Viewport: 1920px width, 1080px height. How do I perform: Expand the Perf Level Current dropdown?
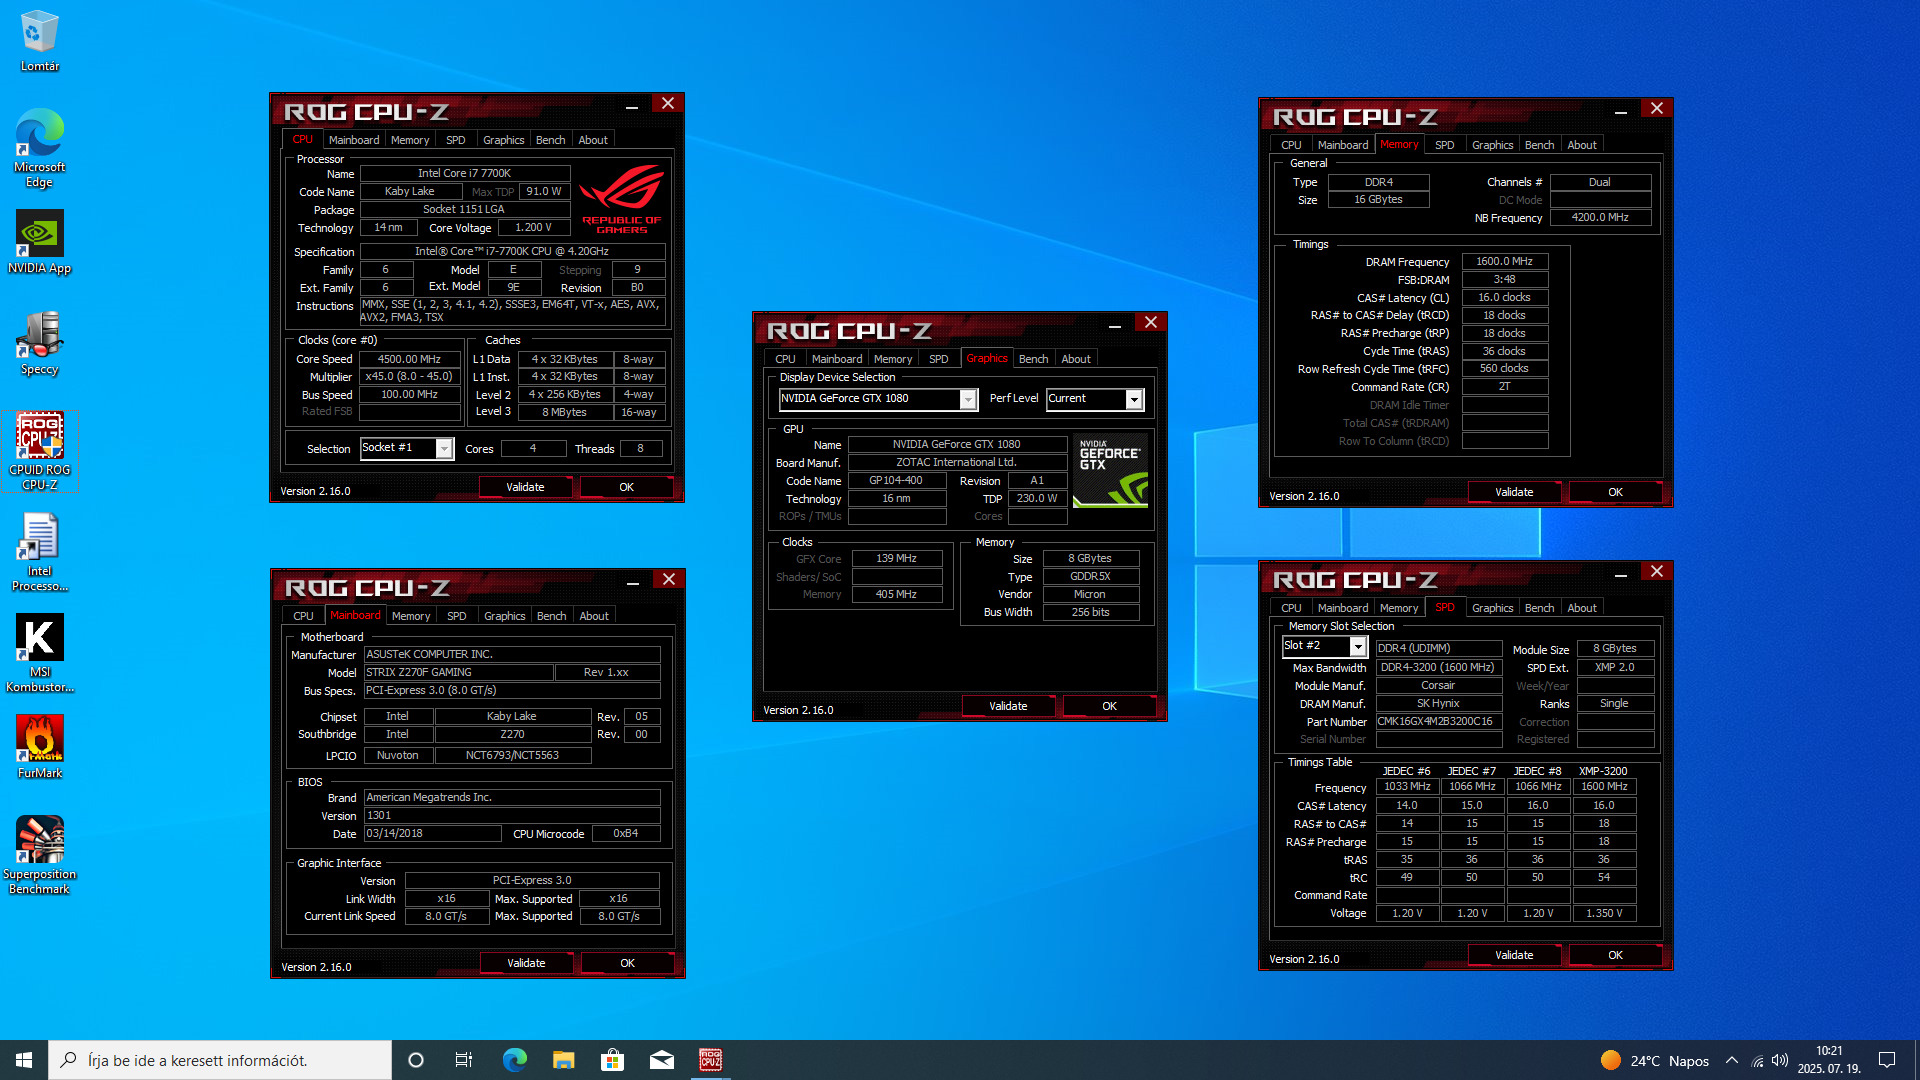(1134, 399)
